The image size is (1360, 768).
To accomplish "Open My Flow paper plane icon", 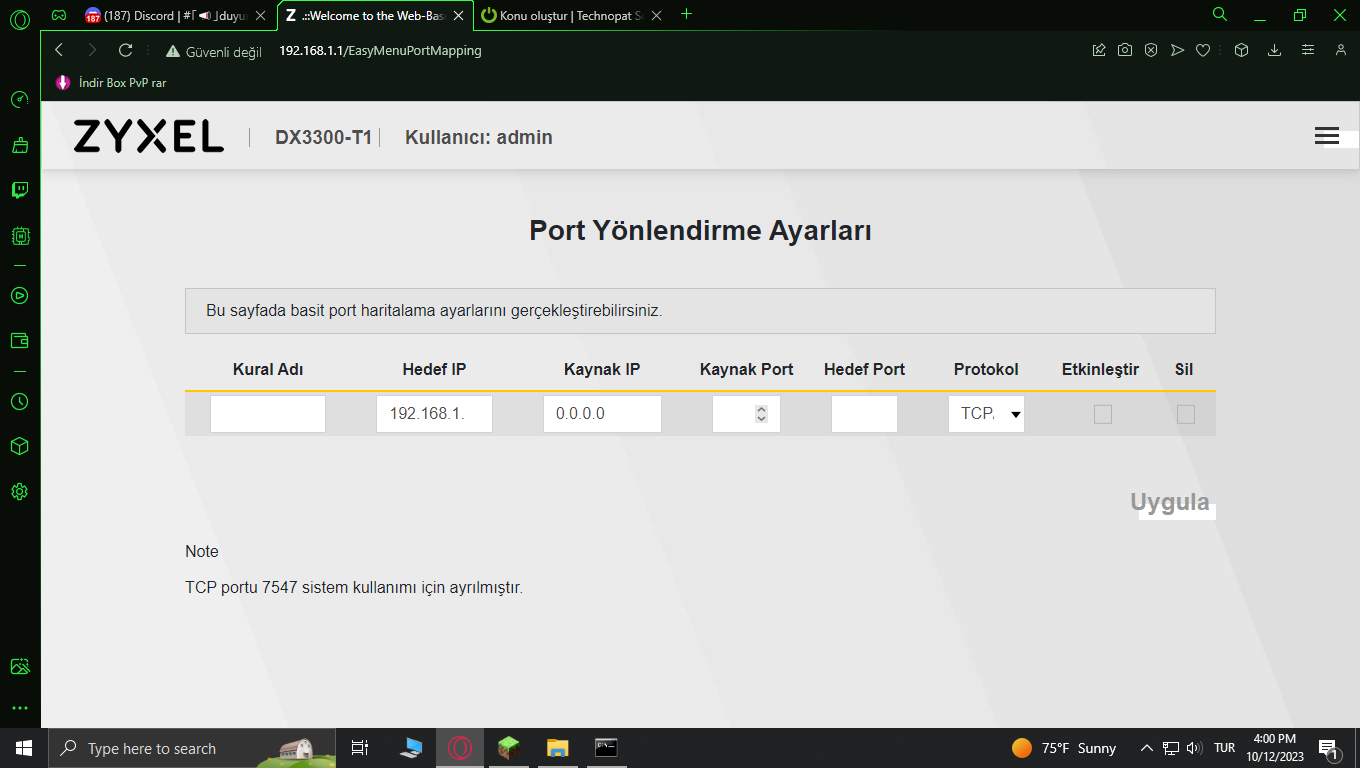I will click(x=1177, y=50).
